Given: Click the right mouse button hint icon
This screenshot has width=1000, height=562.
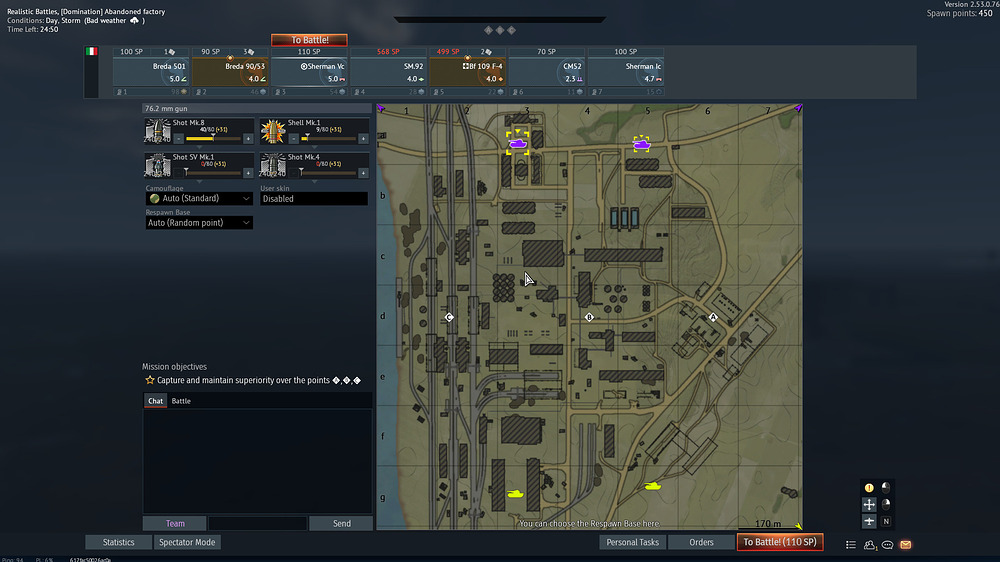Looking at the screenshot, I should pyautogui.click(x=886, y=505).
